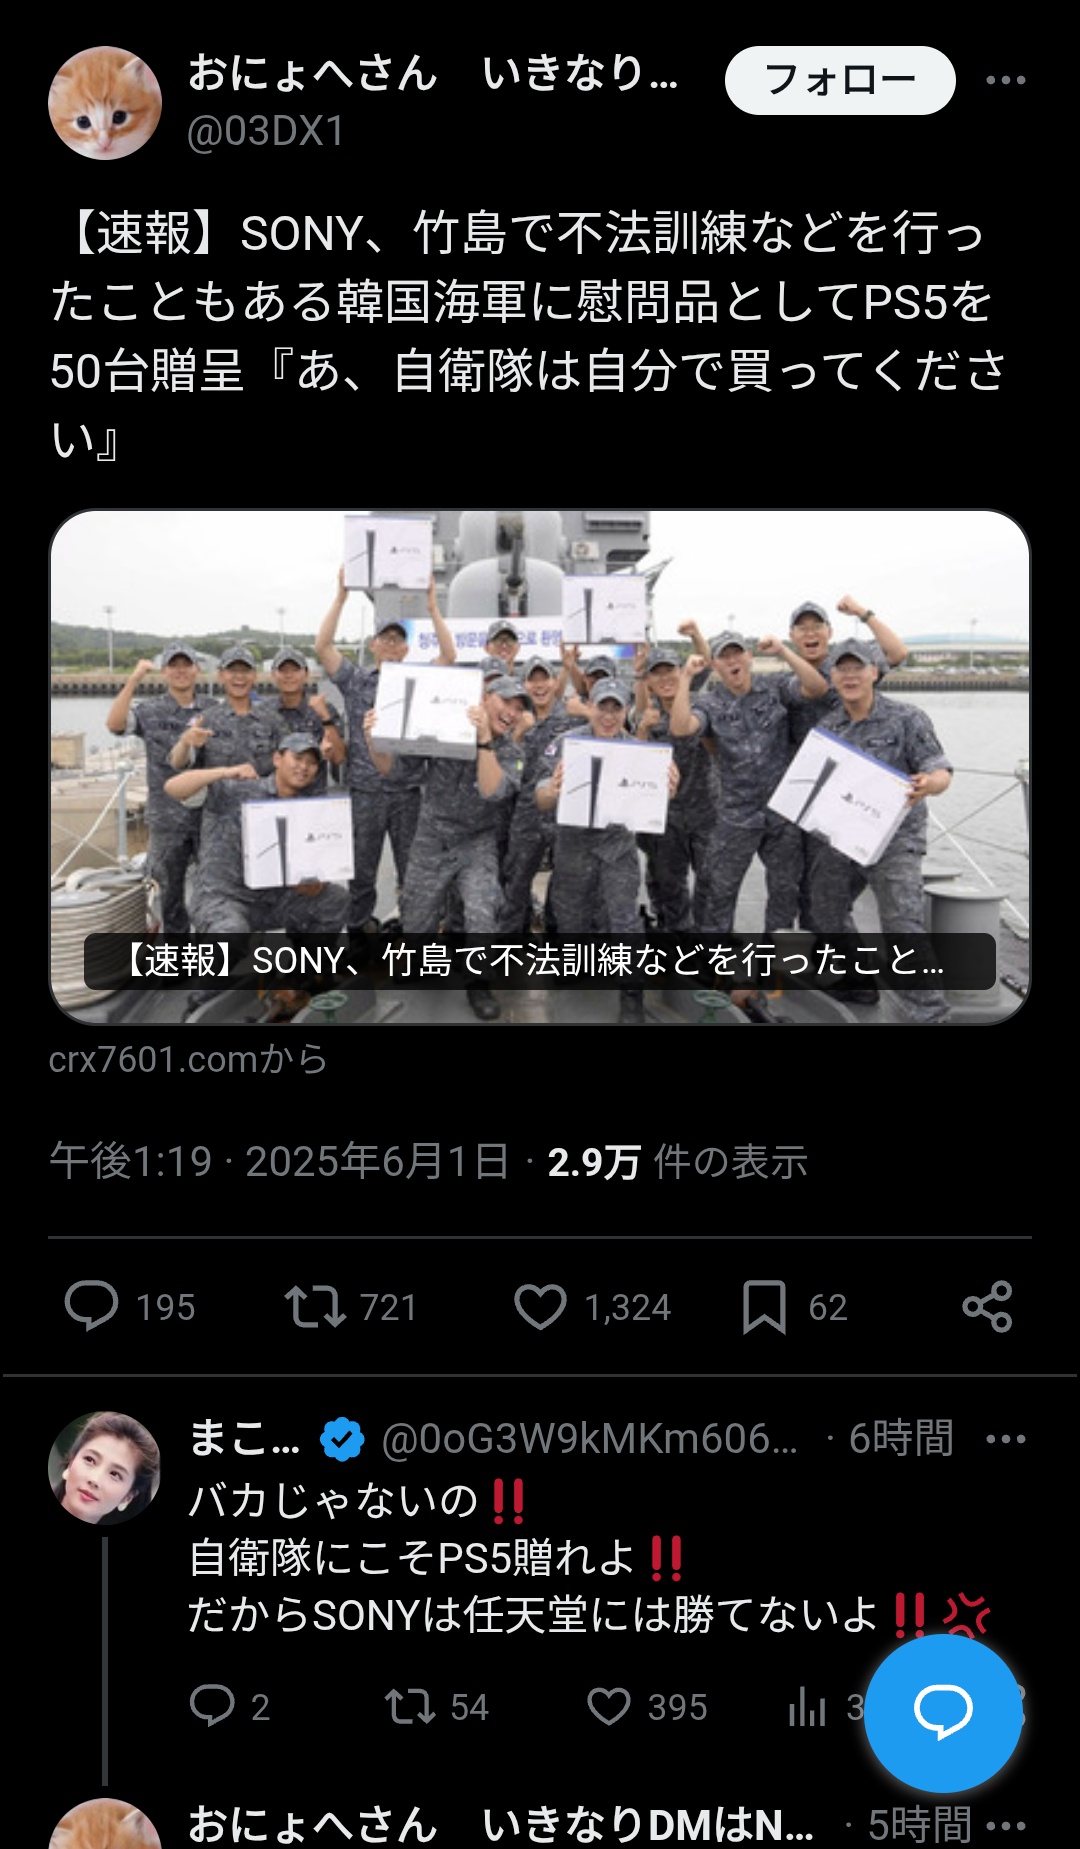Open bottom reply's three-dot menu
The height and width of the screenshot is (1849, 1080).
tap(1005, 1826)
